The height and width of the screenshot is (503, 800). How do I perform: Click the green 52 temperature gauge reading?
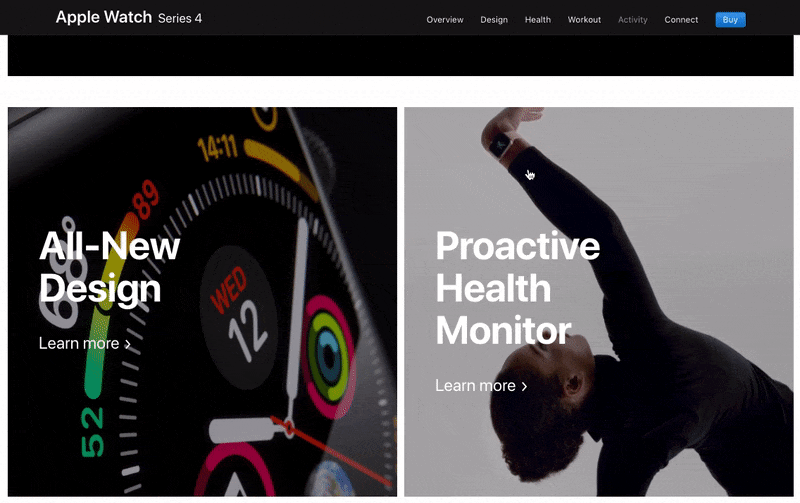pos(93,432)
